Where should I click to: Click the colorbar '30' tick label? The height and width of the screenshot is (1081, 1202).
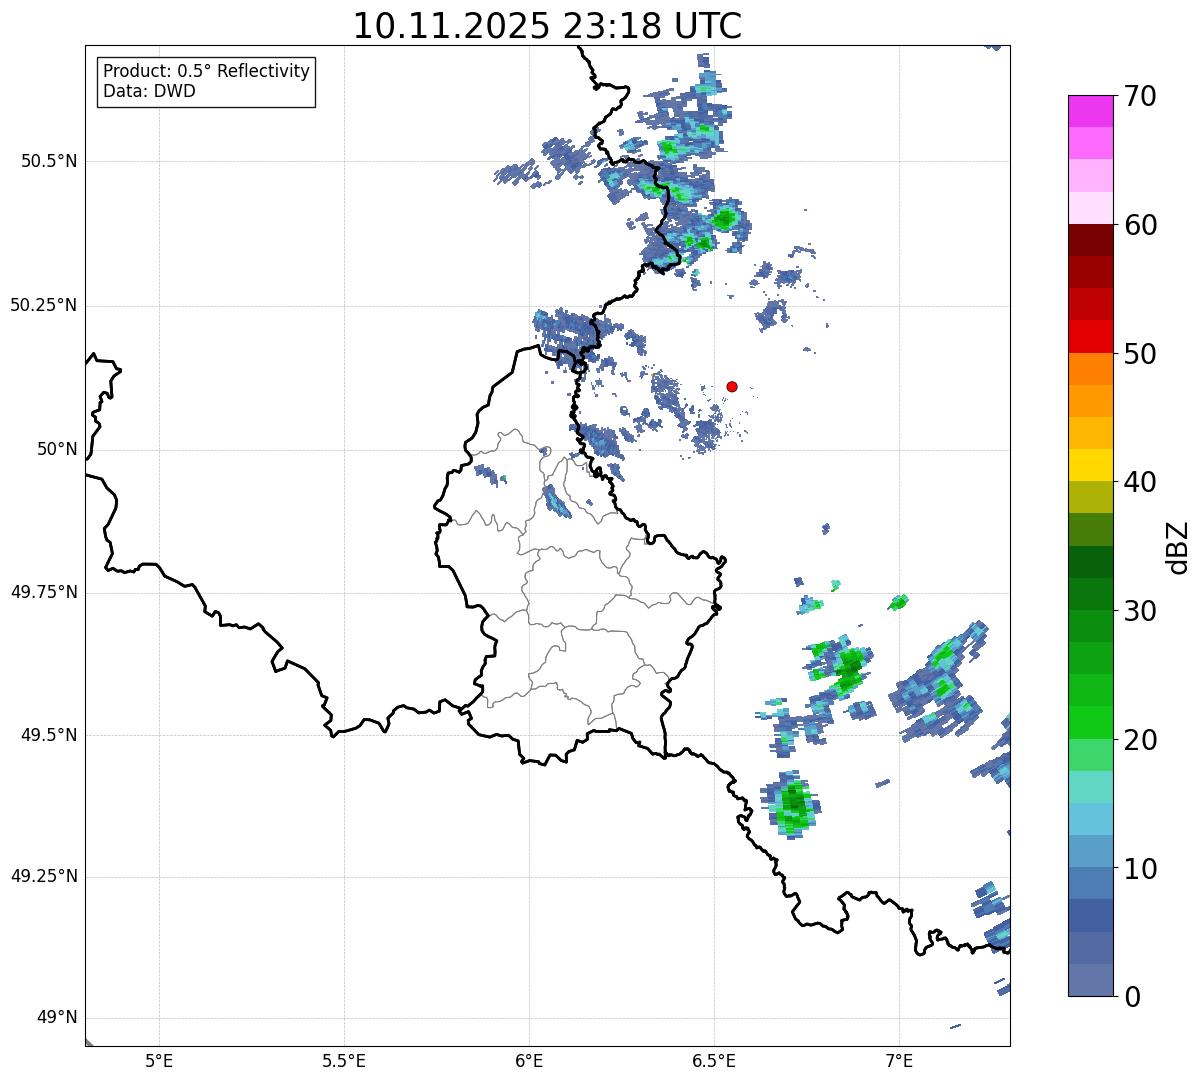(1140, 612)
